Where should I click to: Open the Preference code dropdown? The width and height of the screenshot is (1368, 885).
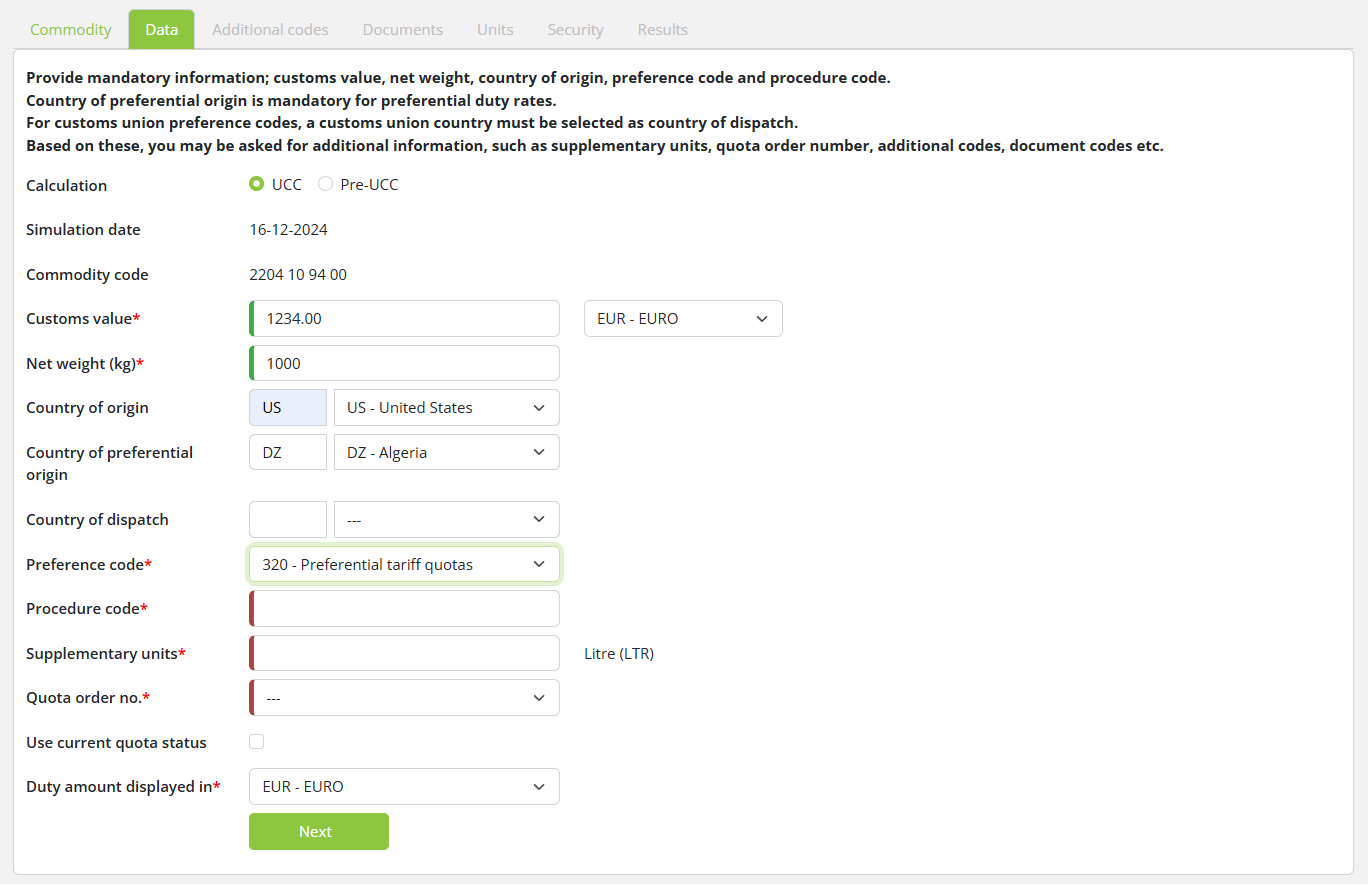click(x=404, y=565)
